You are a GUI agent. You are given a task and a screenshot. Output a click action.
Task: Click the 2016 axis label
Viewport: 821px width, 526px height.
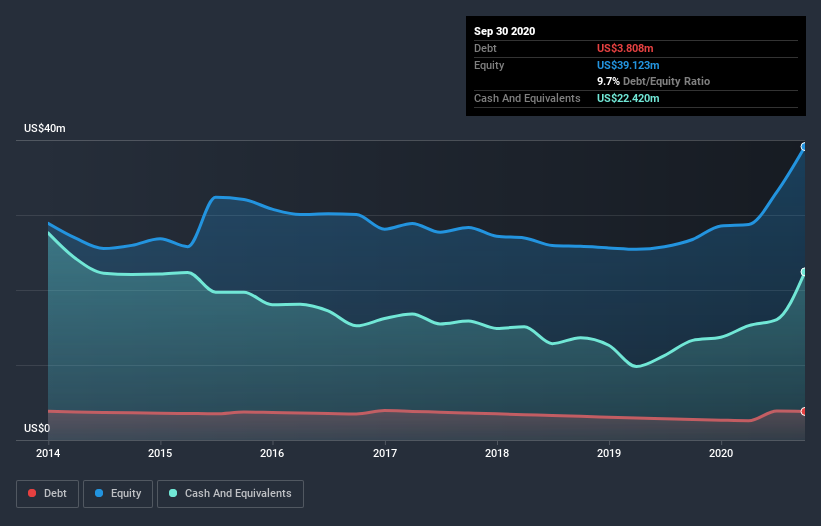point(272,453)
